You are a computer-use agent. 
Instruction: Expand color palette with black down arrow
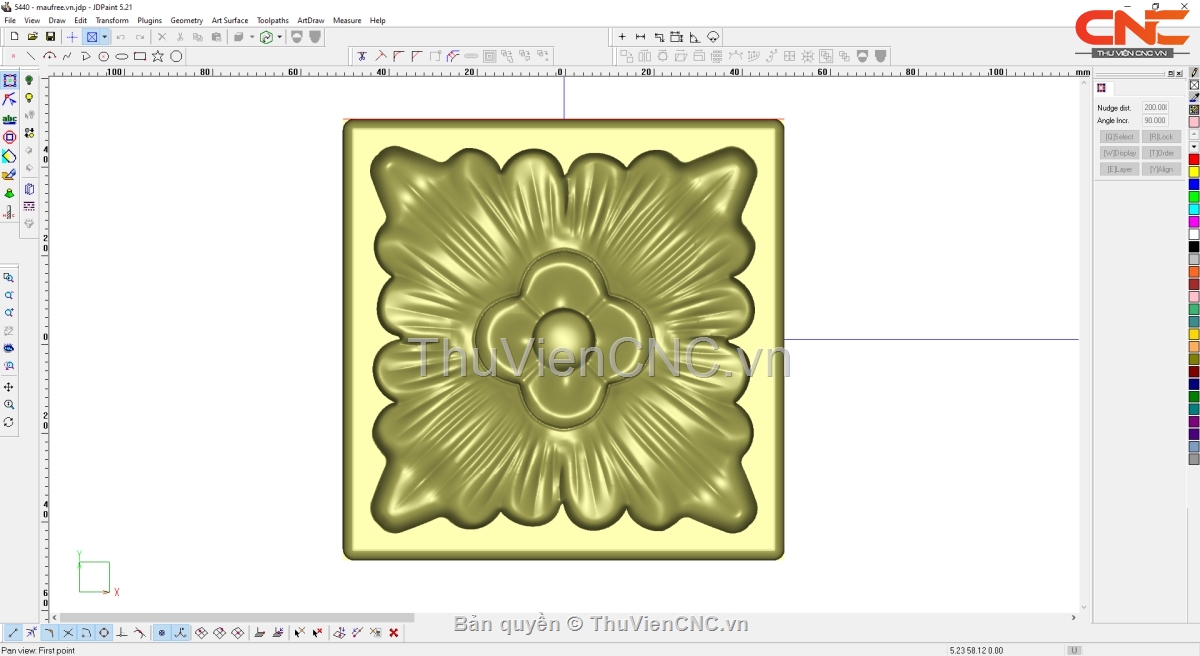pos(1194,147)
